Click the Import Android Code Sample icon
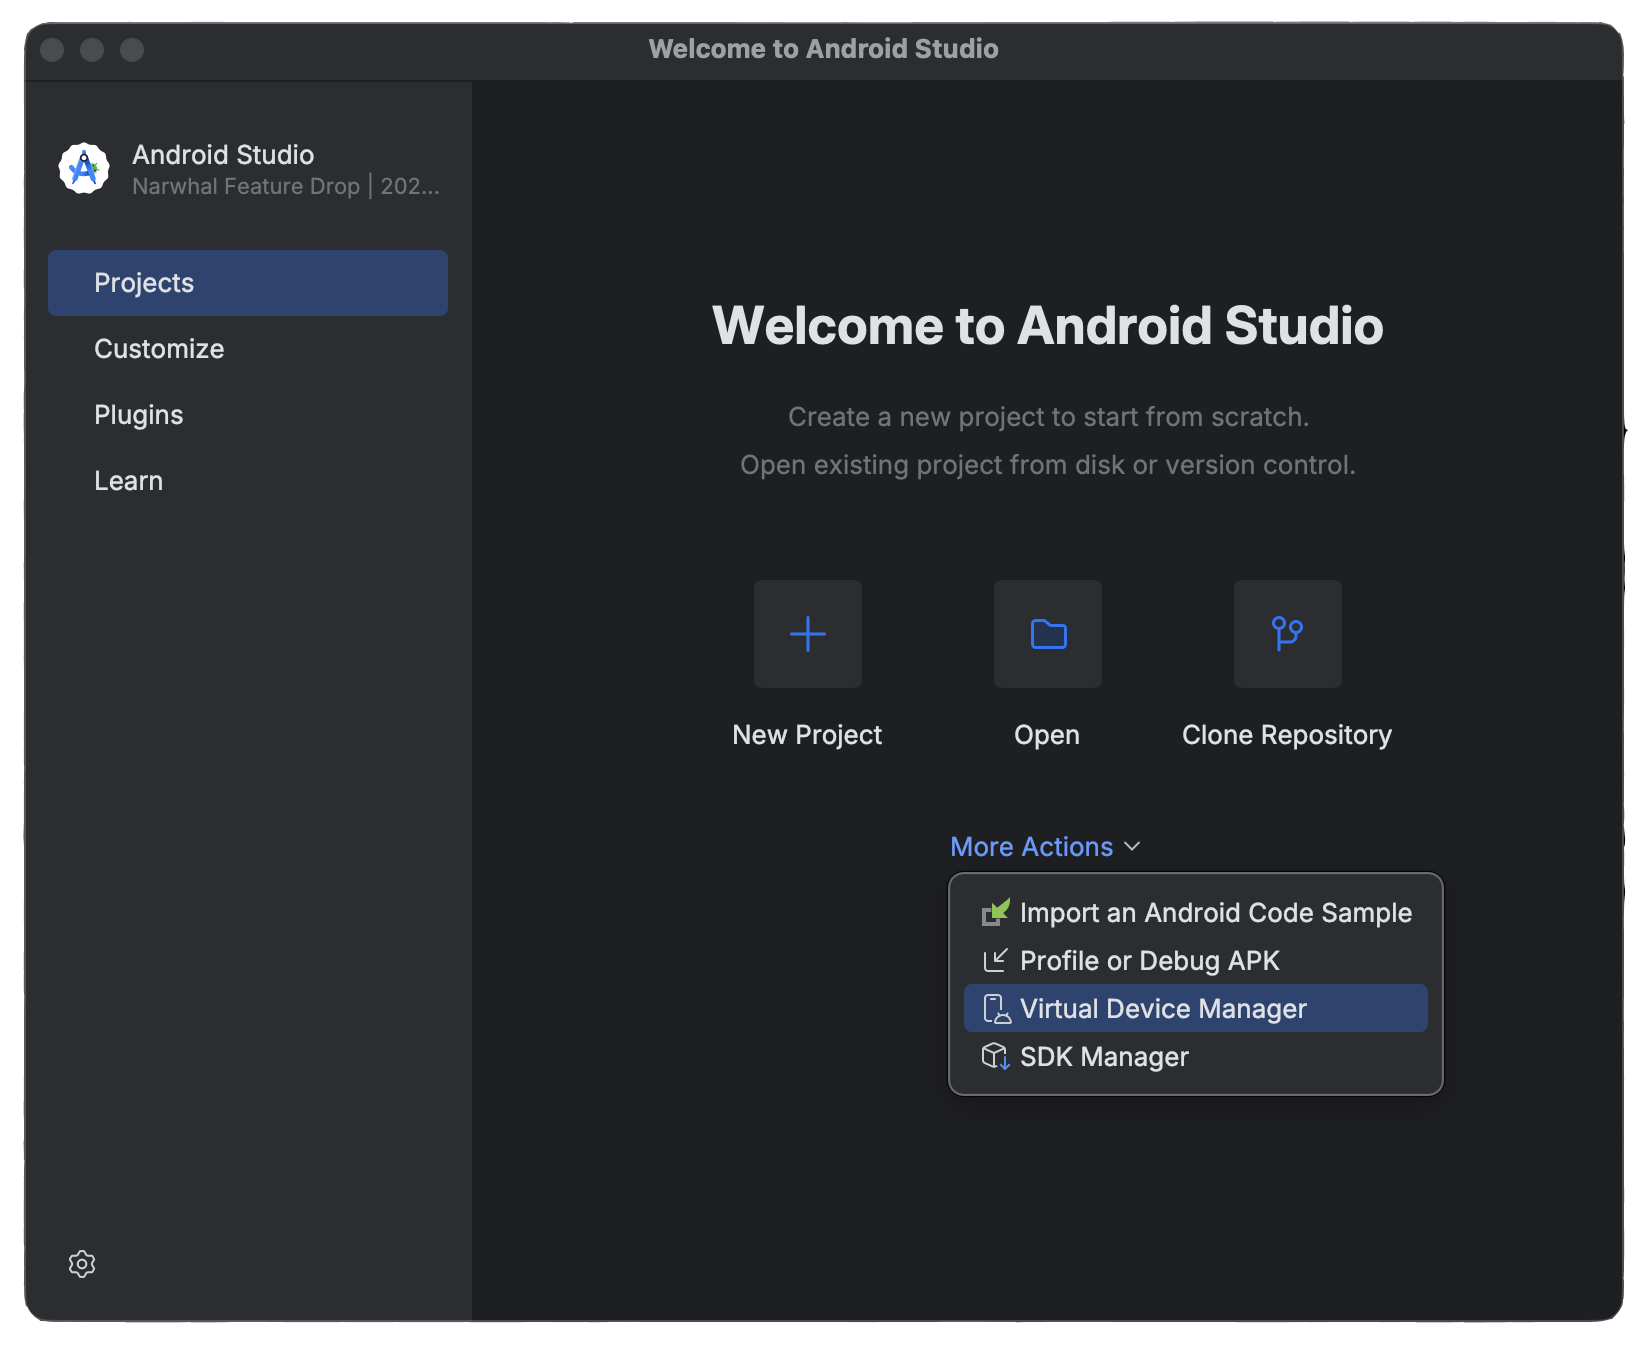Viewport: 1650px width, 1346px height. tap(996, 912)
